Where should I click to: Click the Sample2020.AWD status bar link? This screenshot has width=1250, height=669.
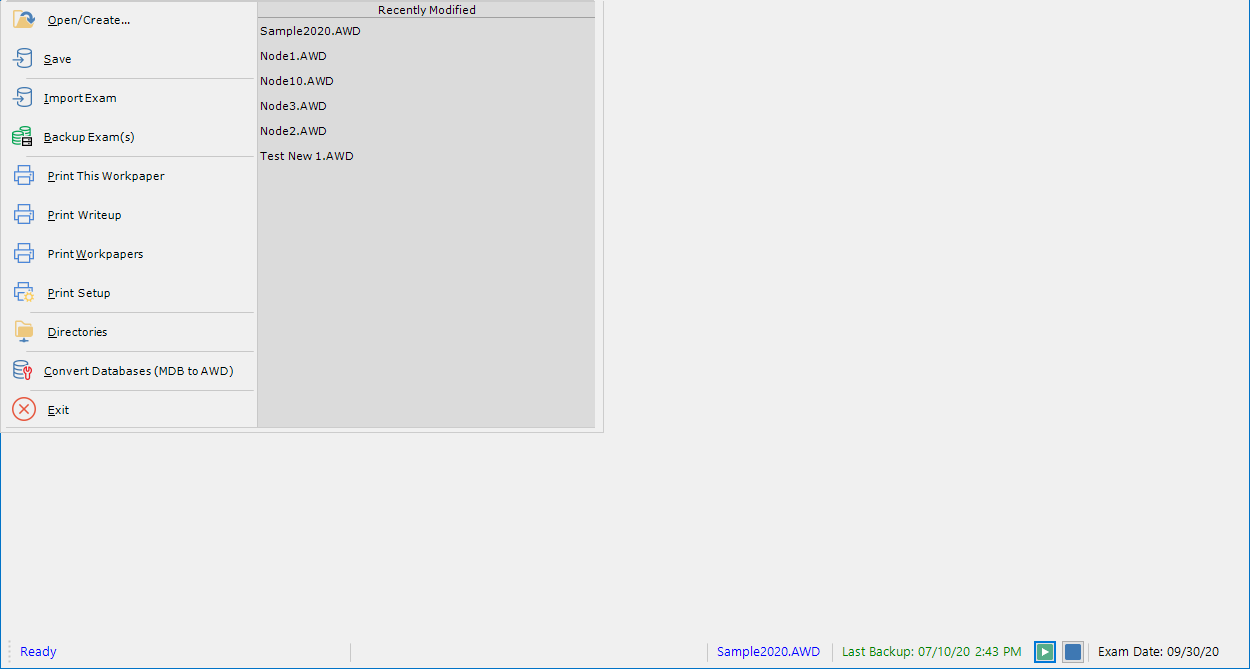pyautogui.click(x=768, y=651)
